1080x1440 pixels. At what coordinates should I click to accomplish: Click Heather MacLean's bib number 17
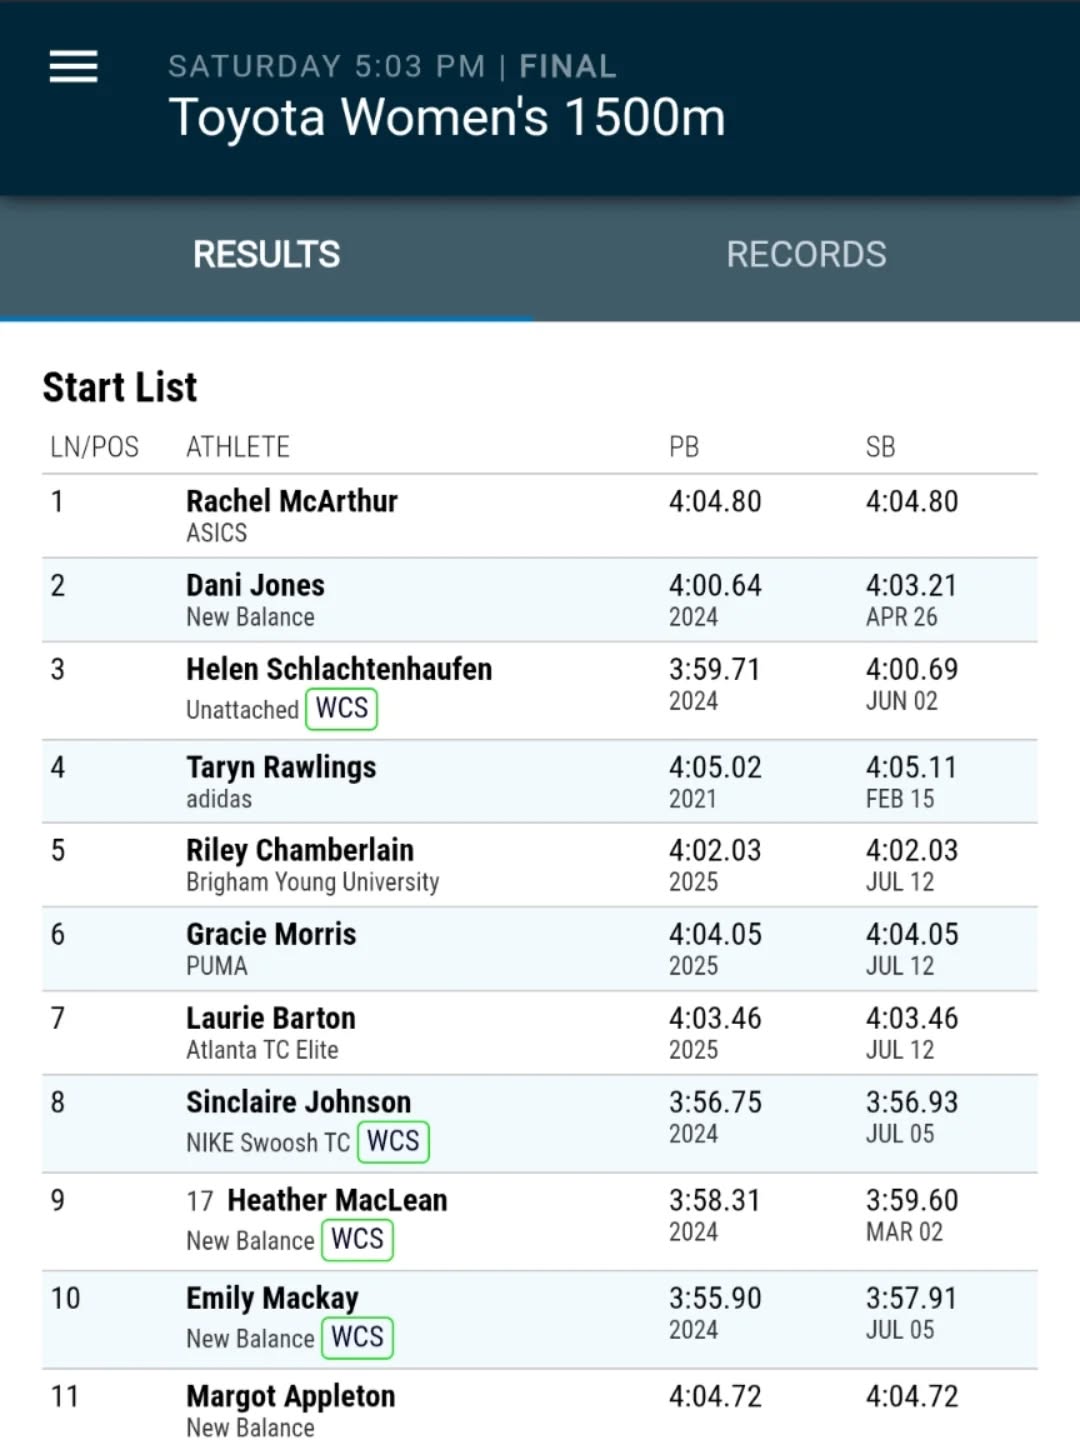[x=196, y=1199]
